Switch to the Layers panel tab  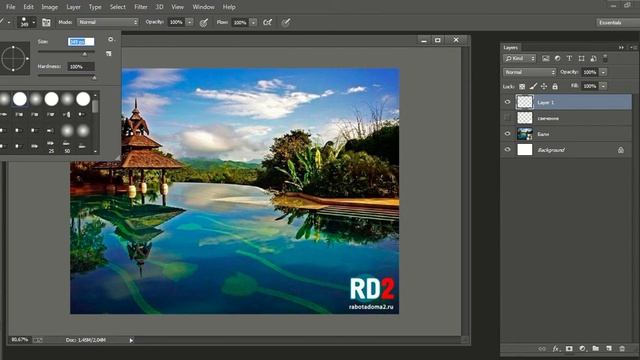[510, 47]
